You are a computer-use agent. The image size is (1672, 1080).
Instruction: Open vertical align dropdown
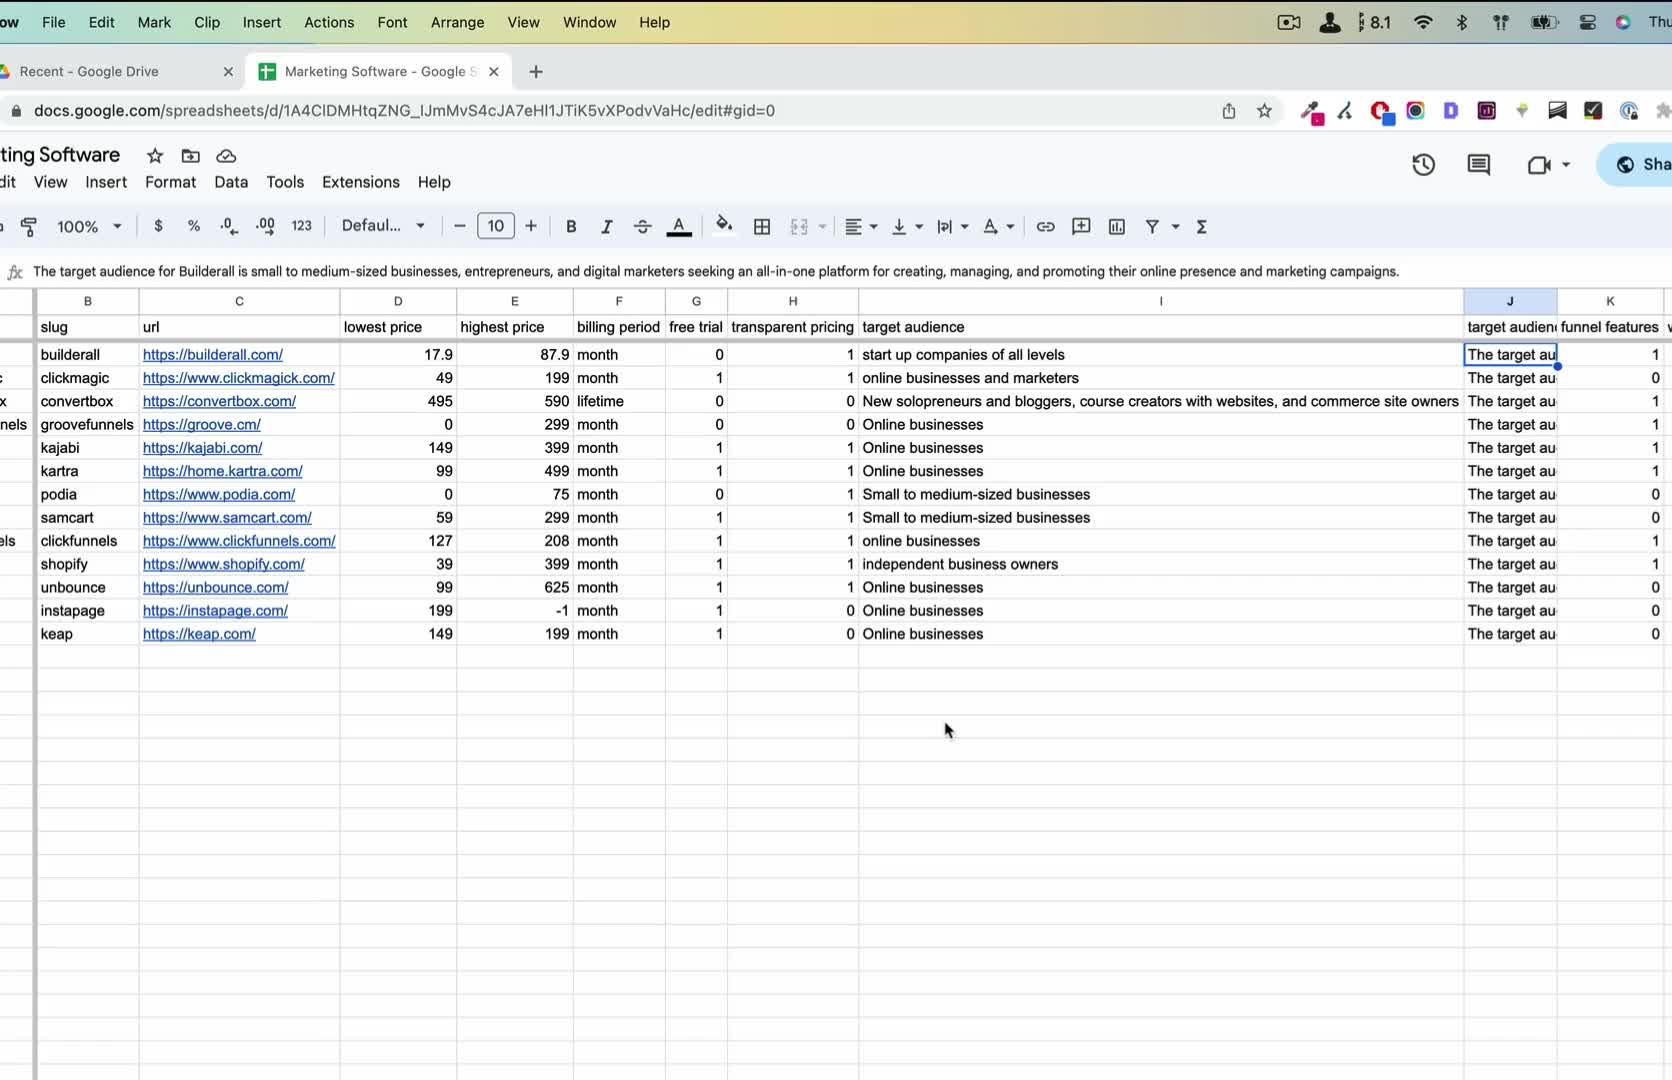pyautogui.click(x=906, y=226)
